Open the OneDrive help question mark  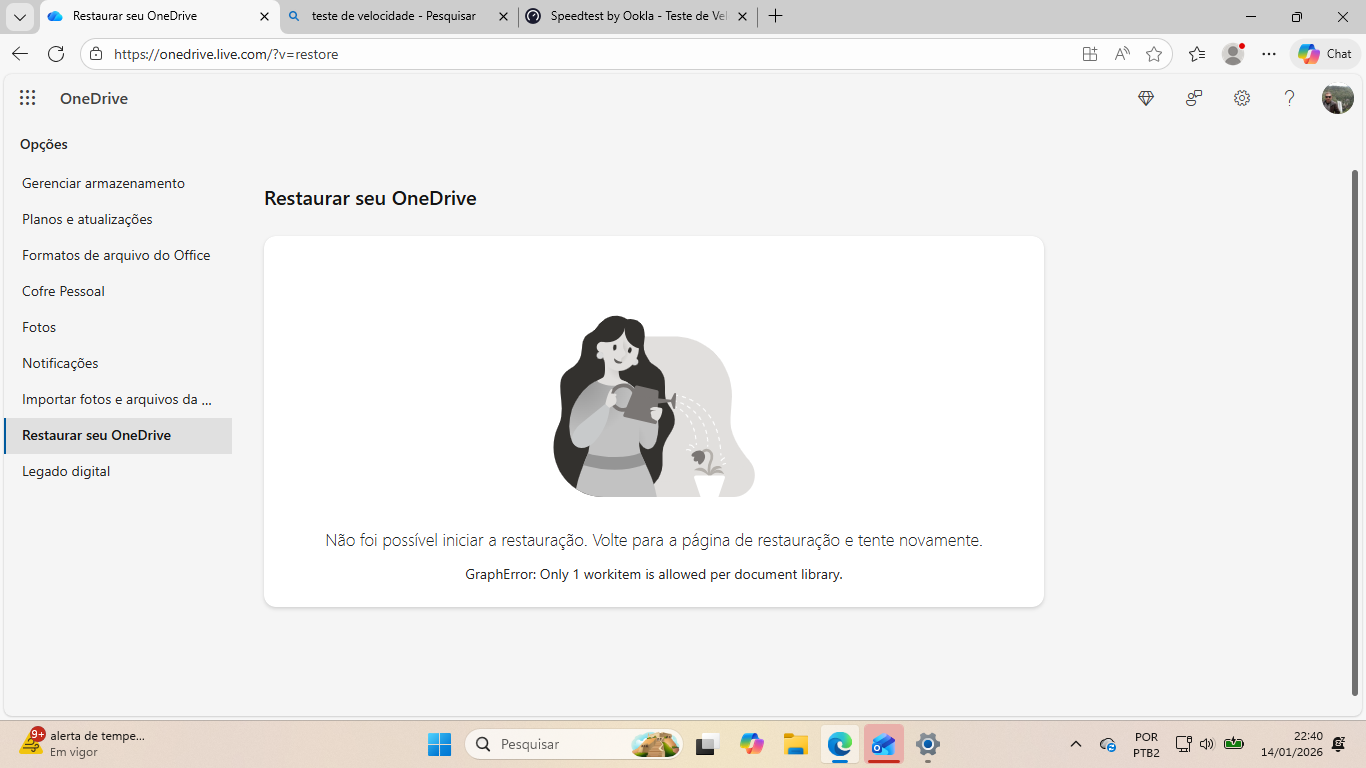[x=1290, y=98]
